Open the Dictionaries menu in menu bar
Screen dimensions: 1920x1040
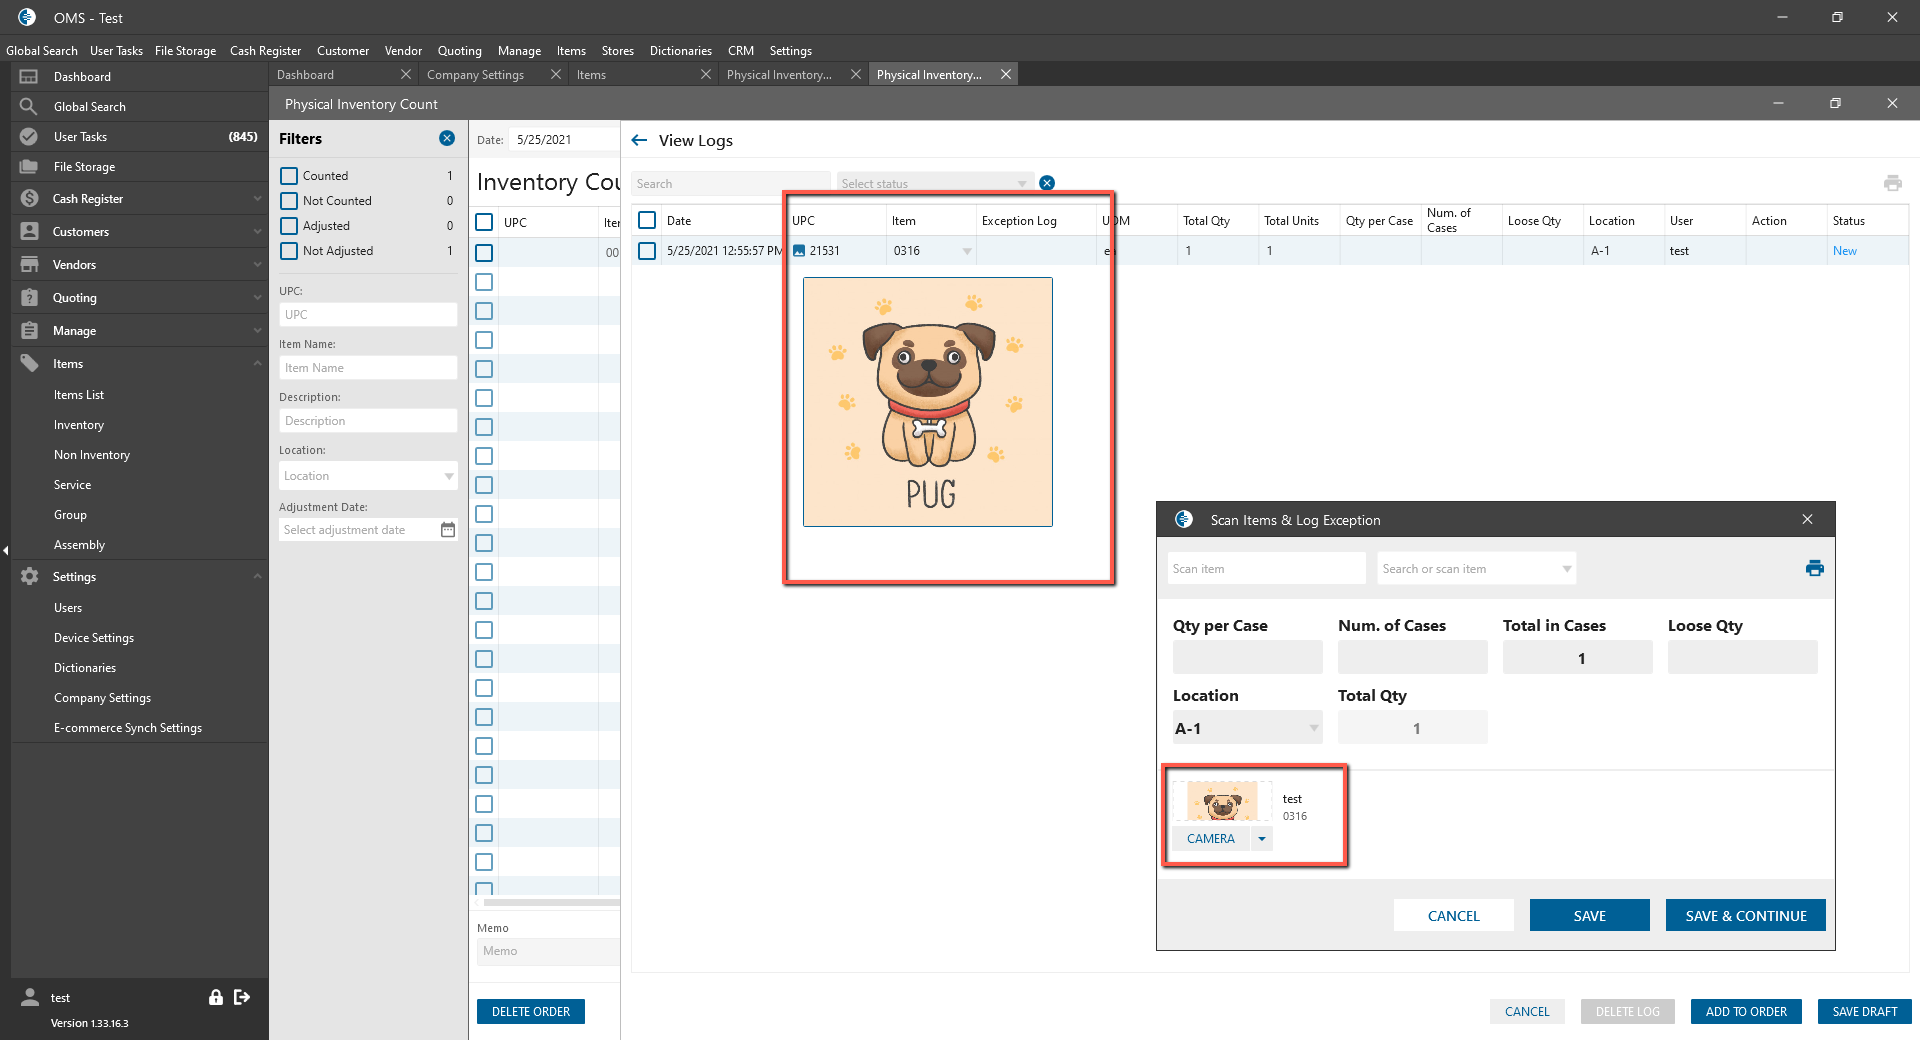tap(681, 51)
